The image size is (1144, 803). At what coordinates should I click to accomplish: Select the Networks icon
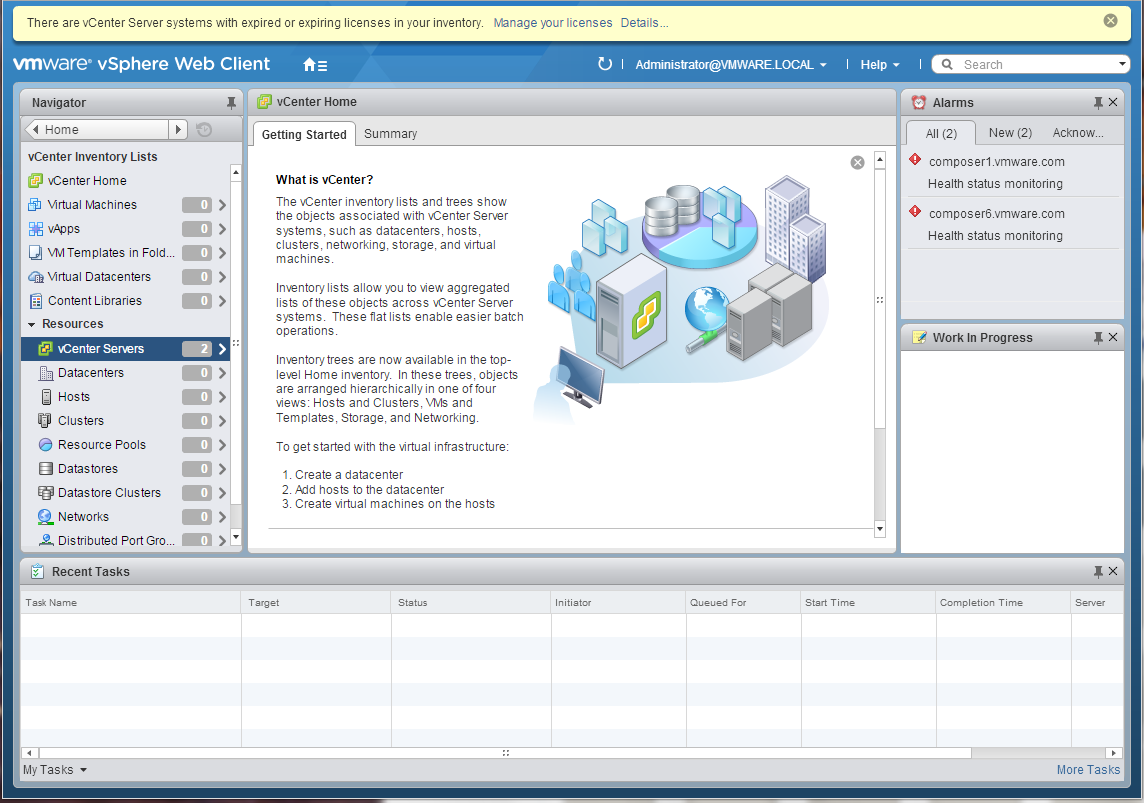(x=45, y=517)
